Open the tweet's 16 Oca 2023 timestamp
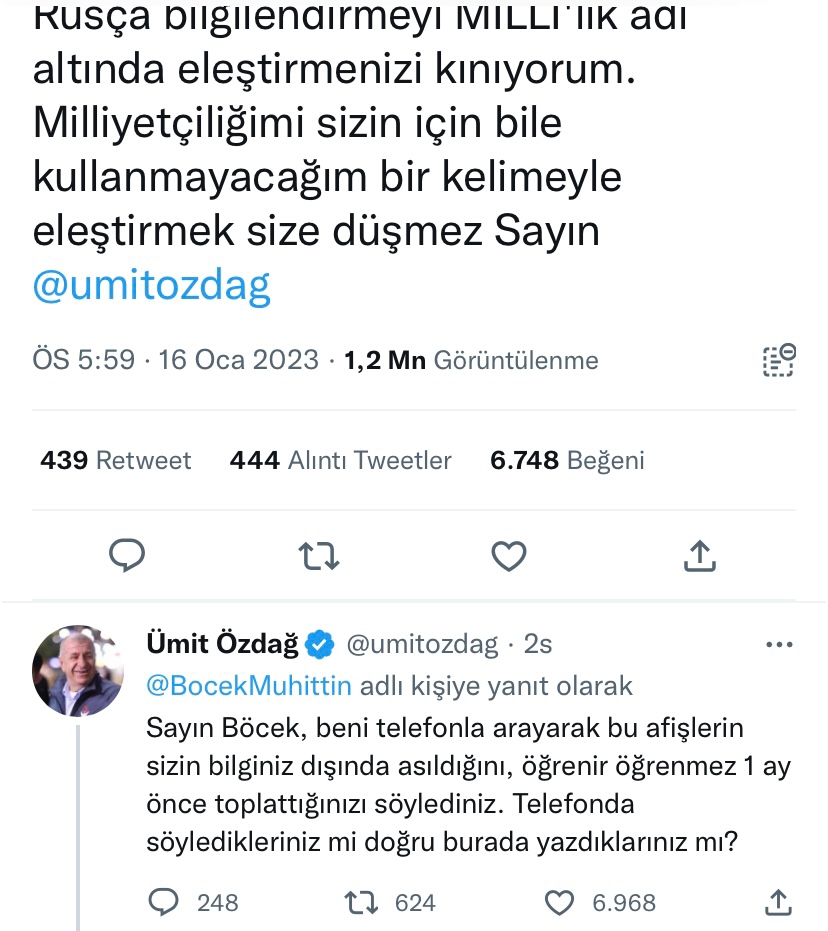Image resolution: width=828 pixels, height=931 pixels. tap(238, 360)
